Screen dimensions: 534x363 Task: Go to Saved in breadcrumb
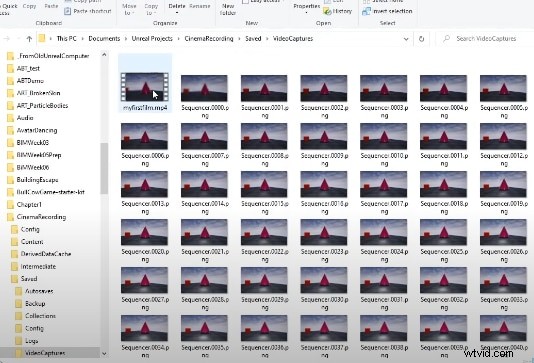pyautogui.click(x=253, y=38)
